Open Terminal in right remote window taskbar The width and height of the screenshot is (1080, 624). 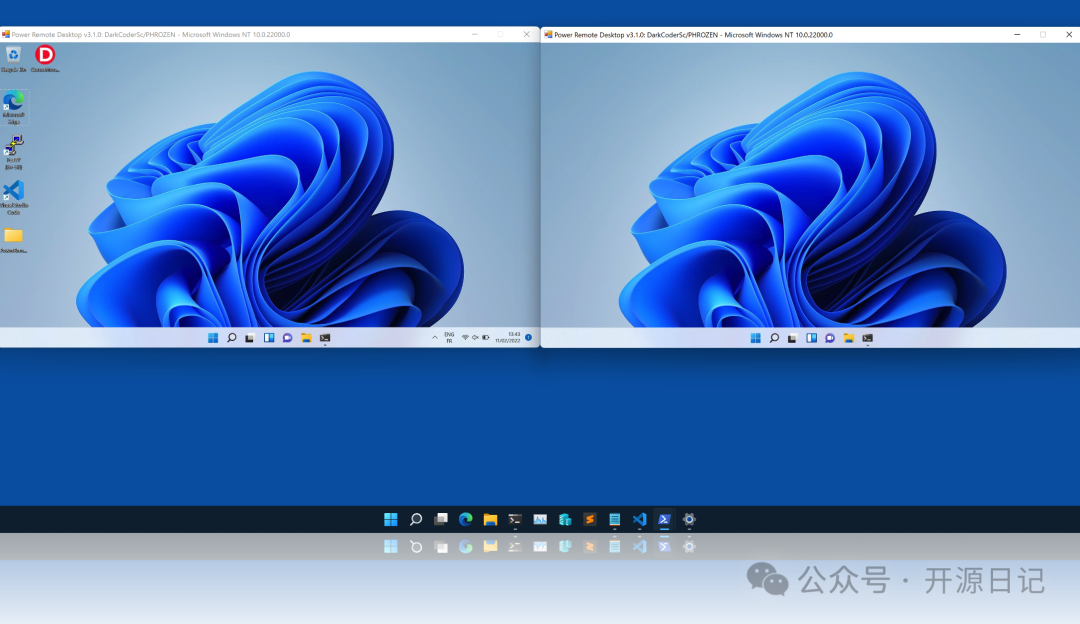[867, 338]
